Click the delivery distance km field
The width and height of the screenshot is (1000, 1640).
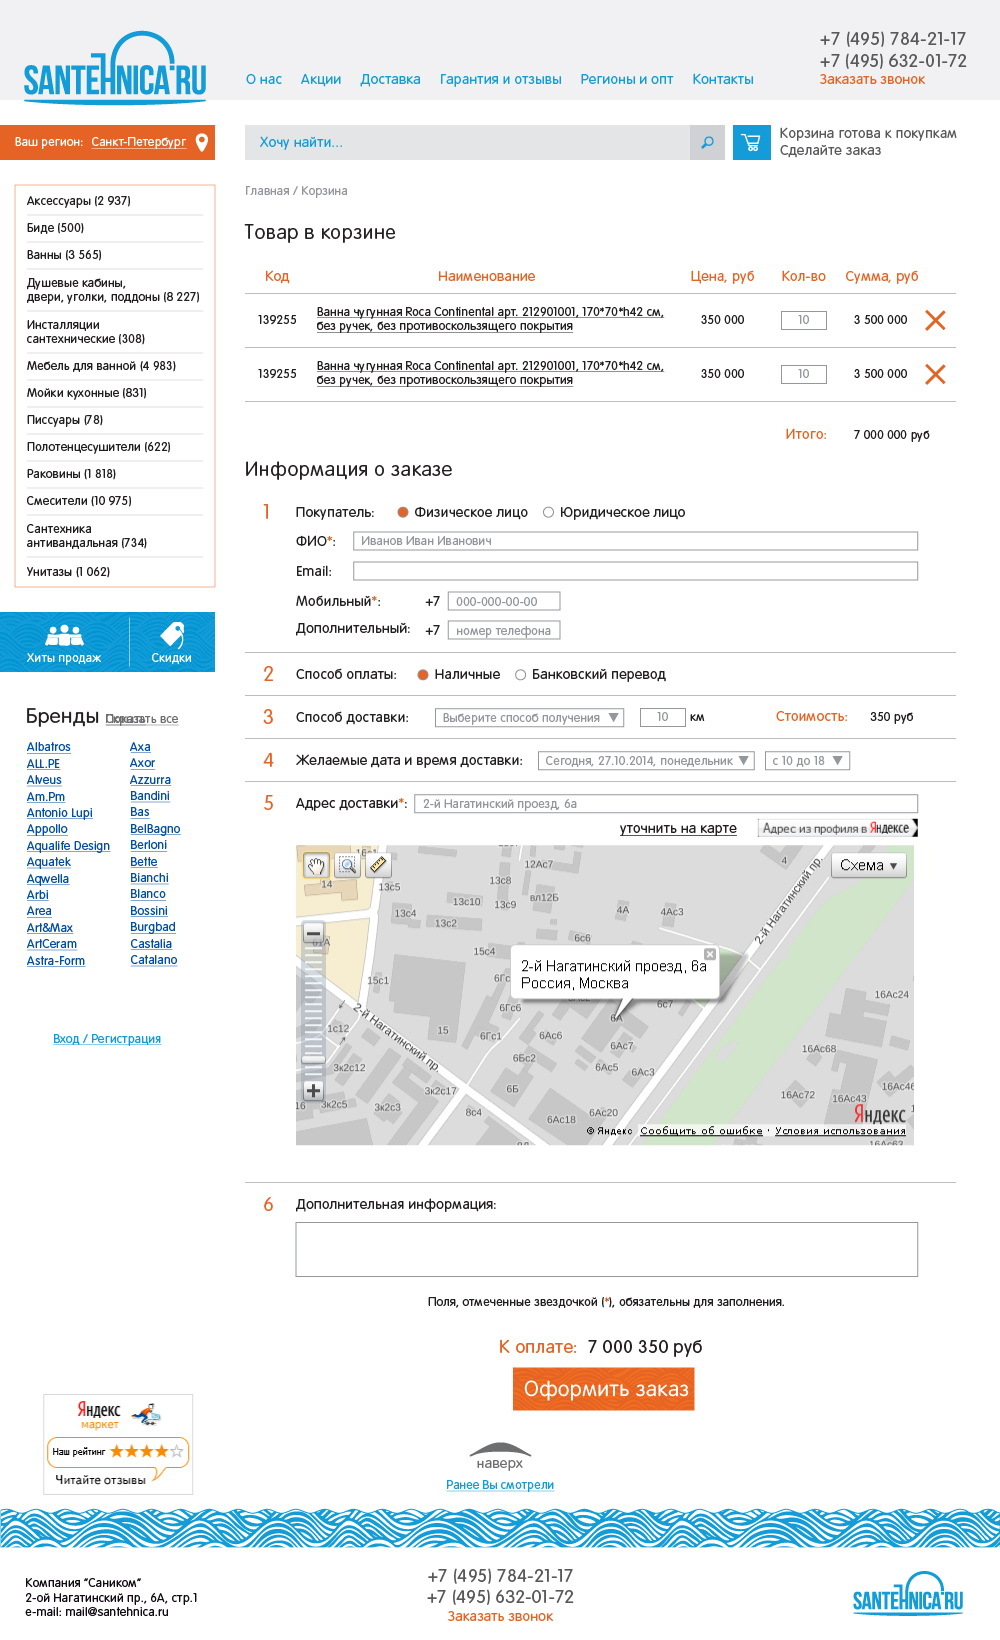point(662,717)
